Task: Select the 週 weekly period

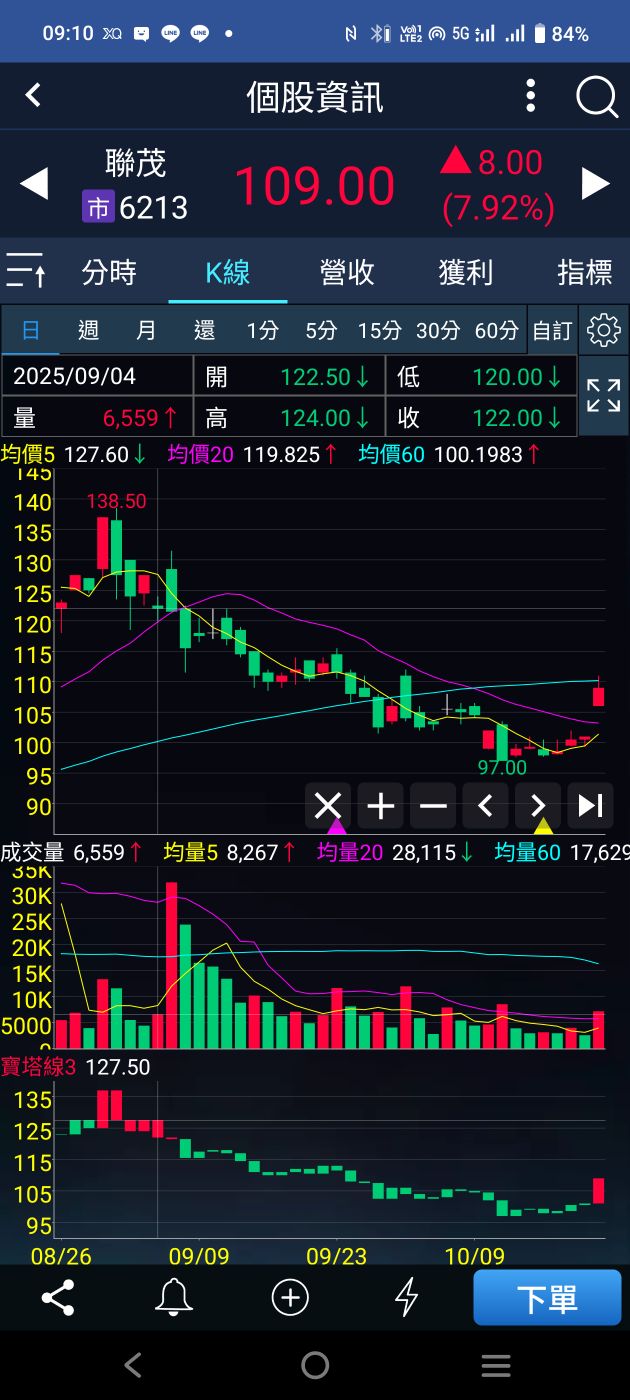Action: [88, 330]
